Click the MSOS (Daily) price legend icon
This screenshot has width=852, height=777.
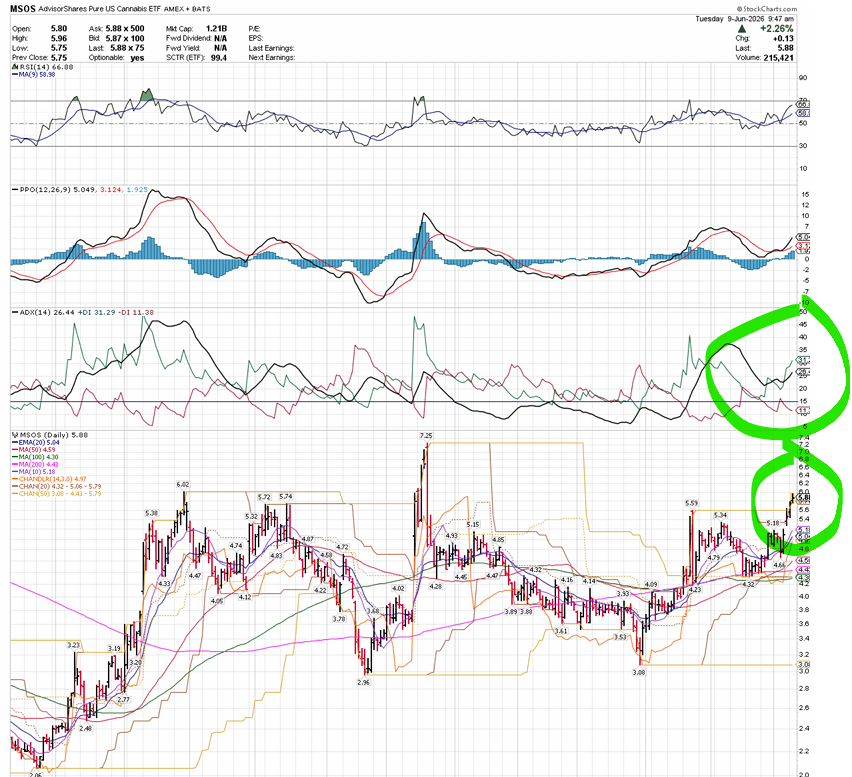[x=15, y=435]
